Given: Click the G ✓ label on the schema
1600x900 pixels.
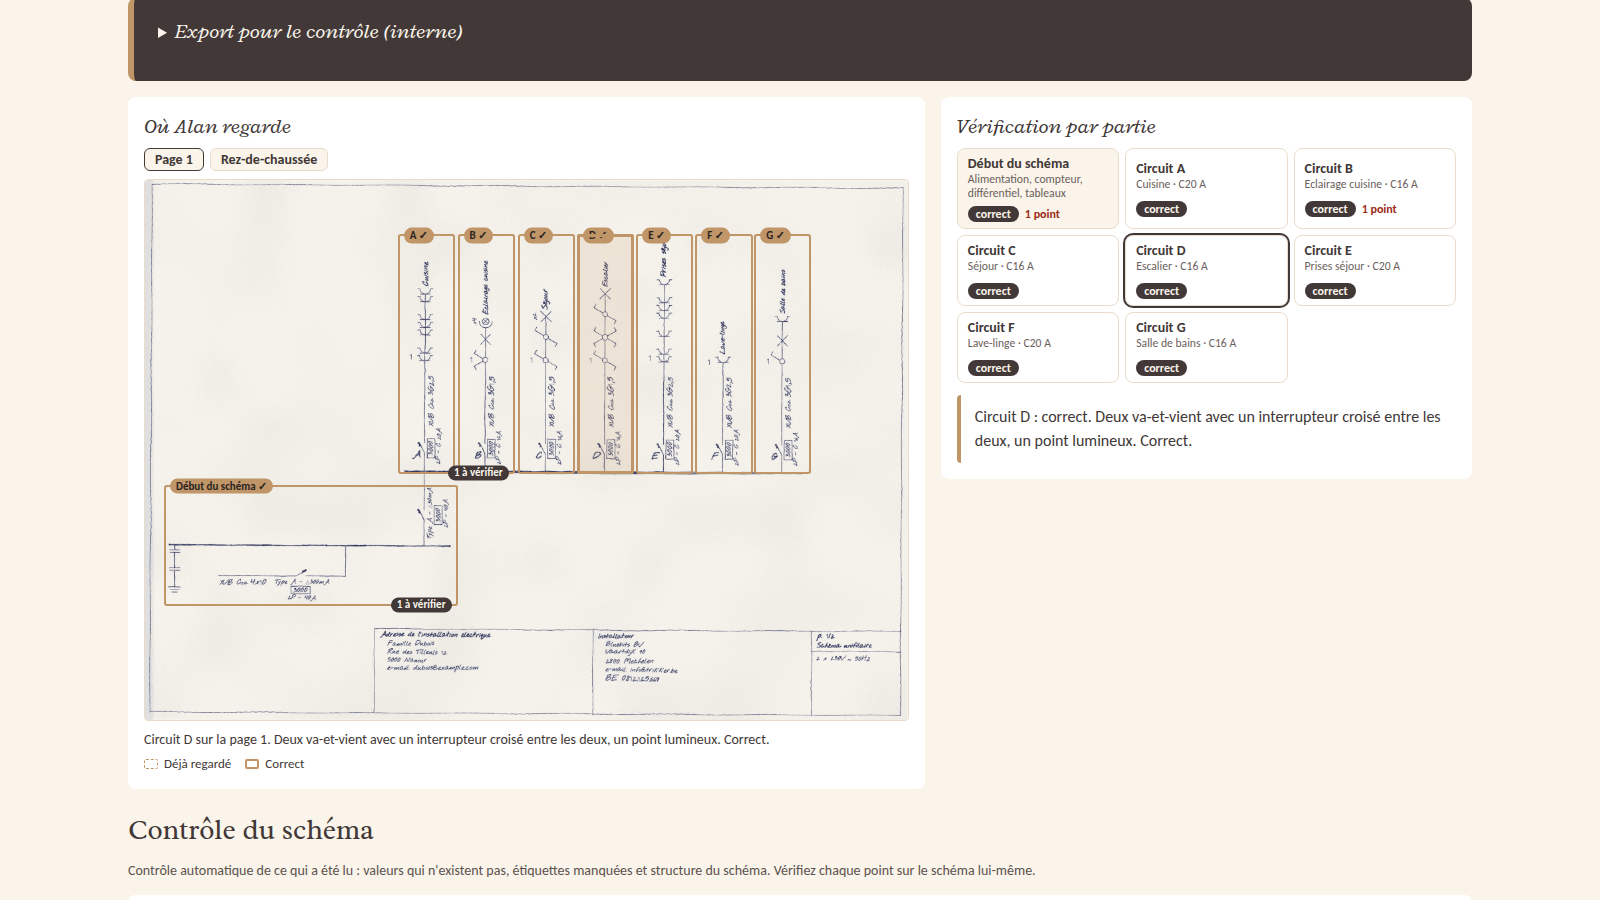Looking at the screenshot, I should coord(775,235).
